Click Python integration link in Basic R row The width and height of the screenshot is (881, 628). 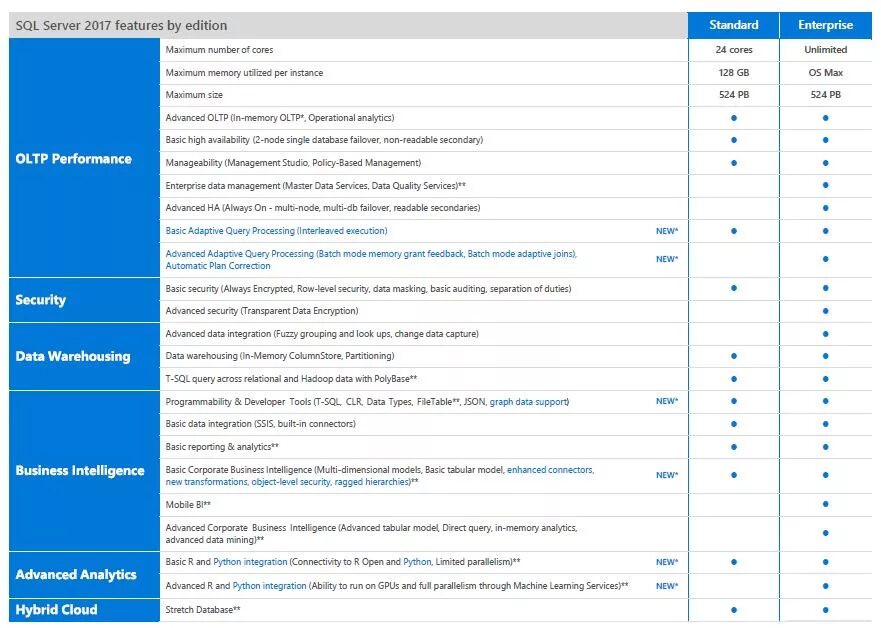(250, 562)
